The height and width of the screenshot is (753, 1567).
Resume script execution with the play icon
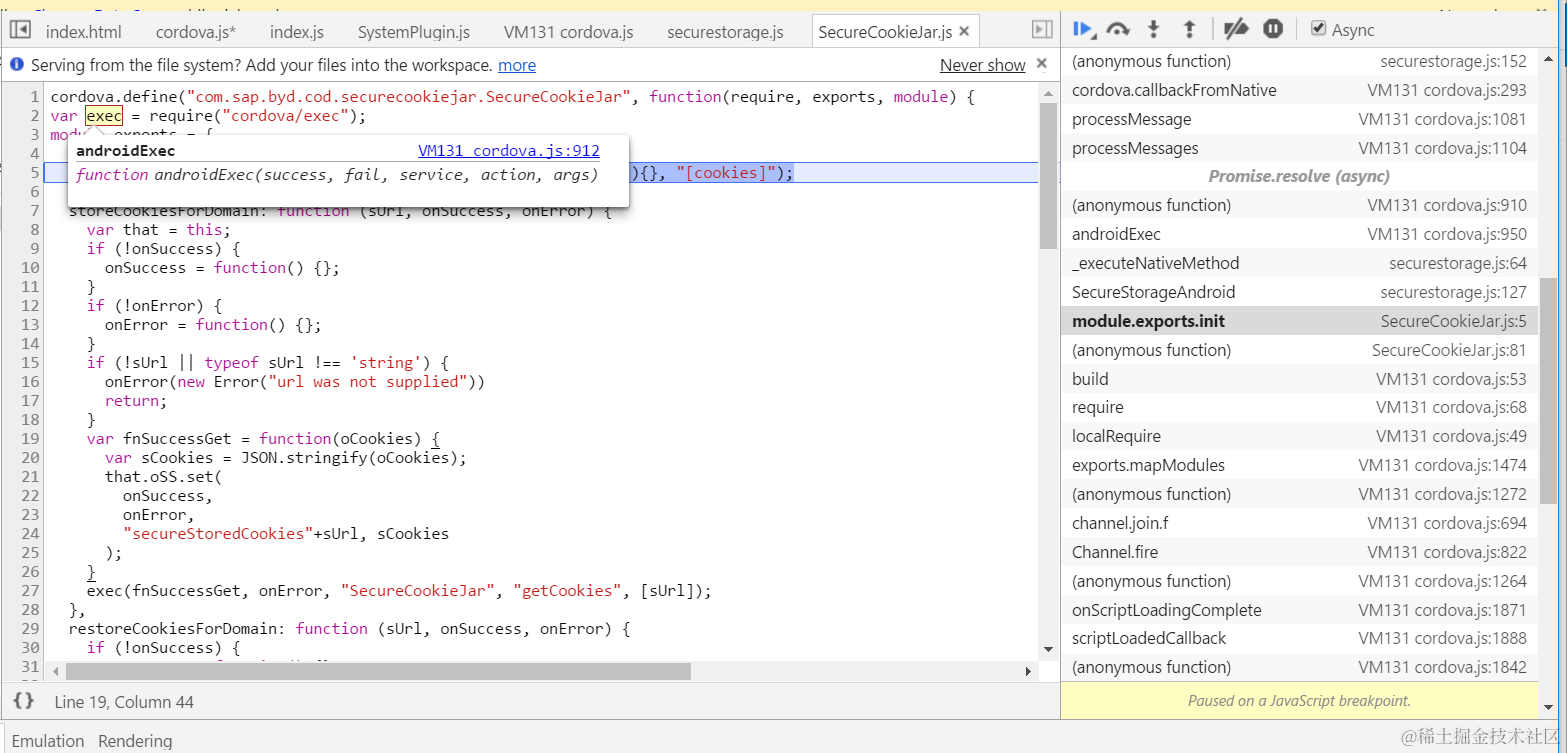pyautogui.click(x=1083, y=29)
